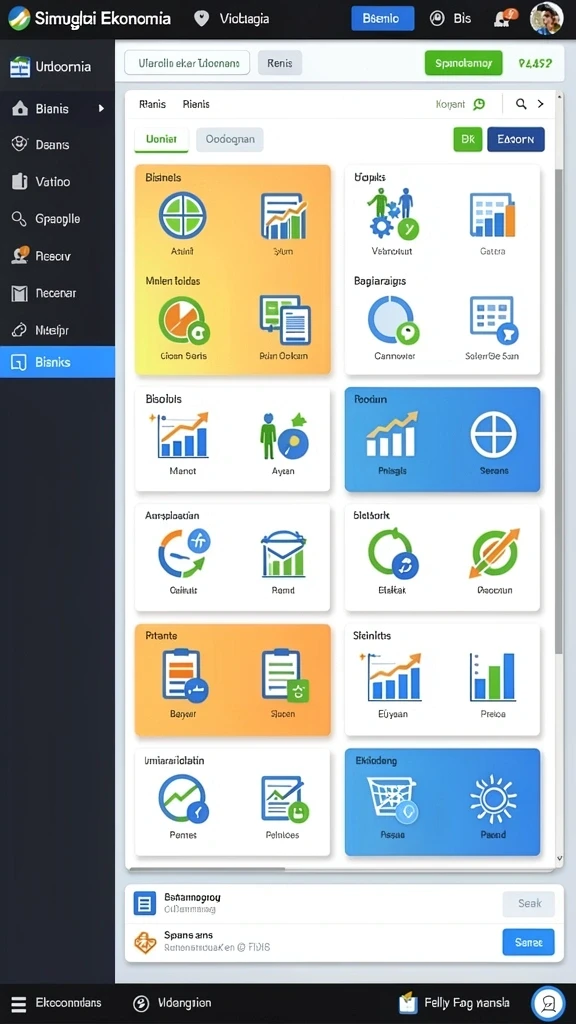
Task: Click the green Spanolamay button
Action: [464, 63]
